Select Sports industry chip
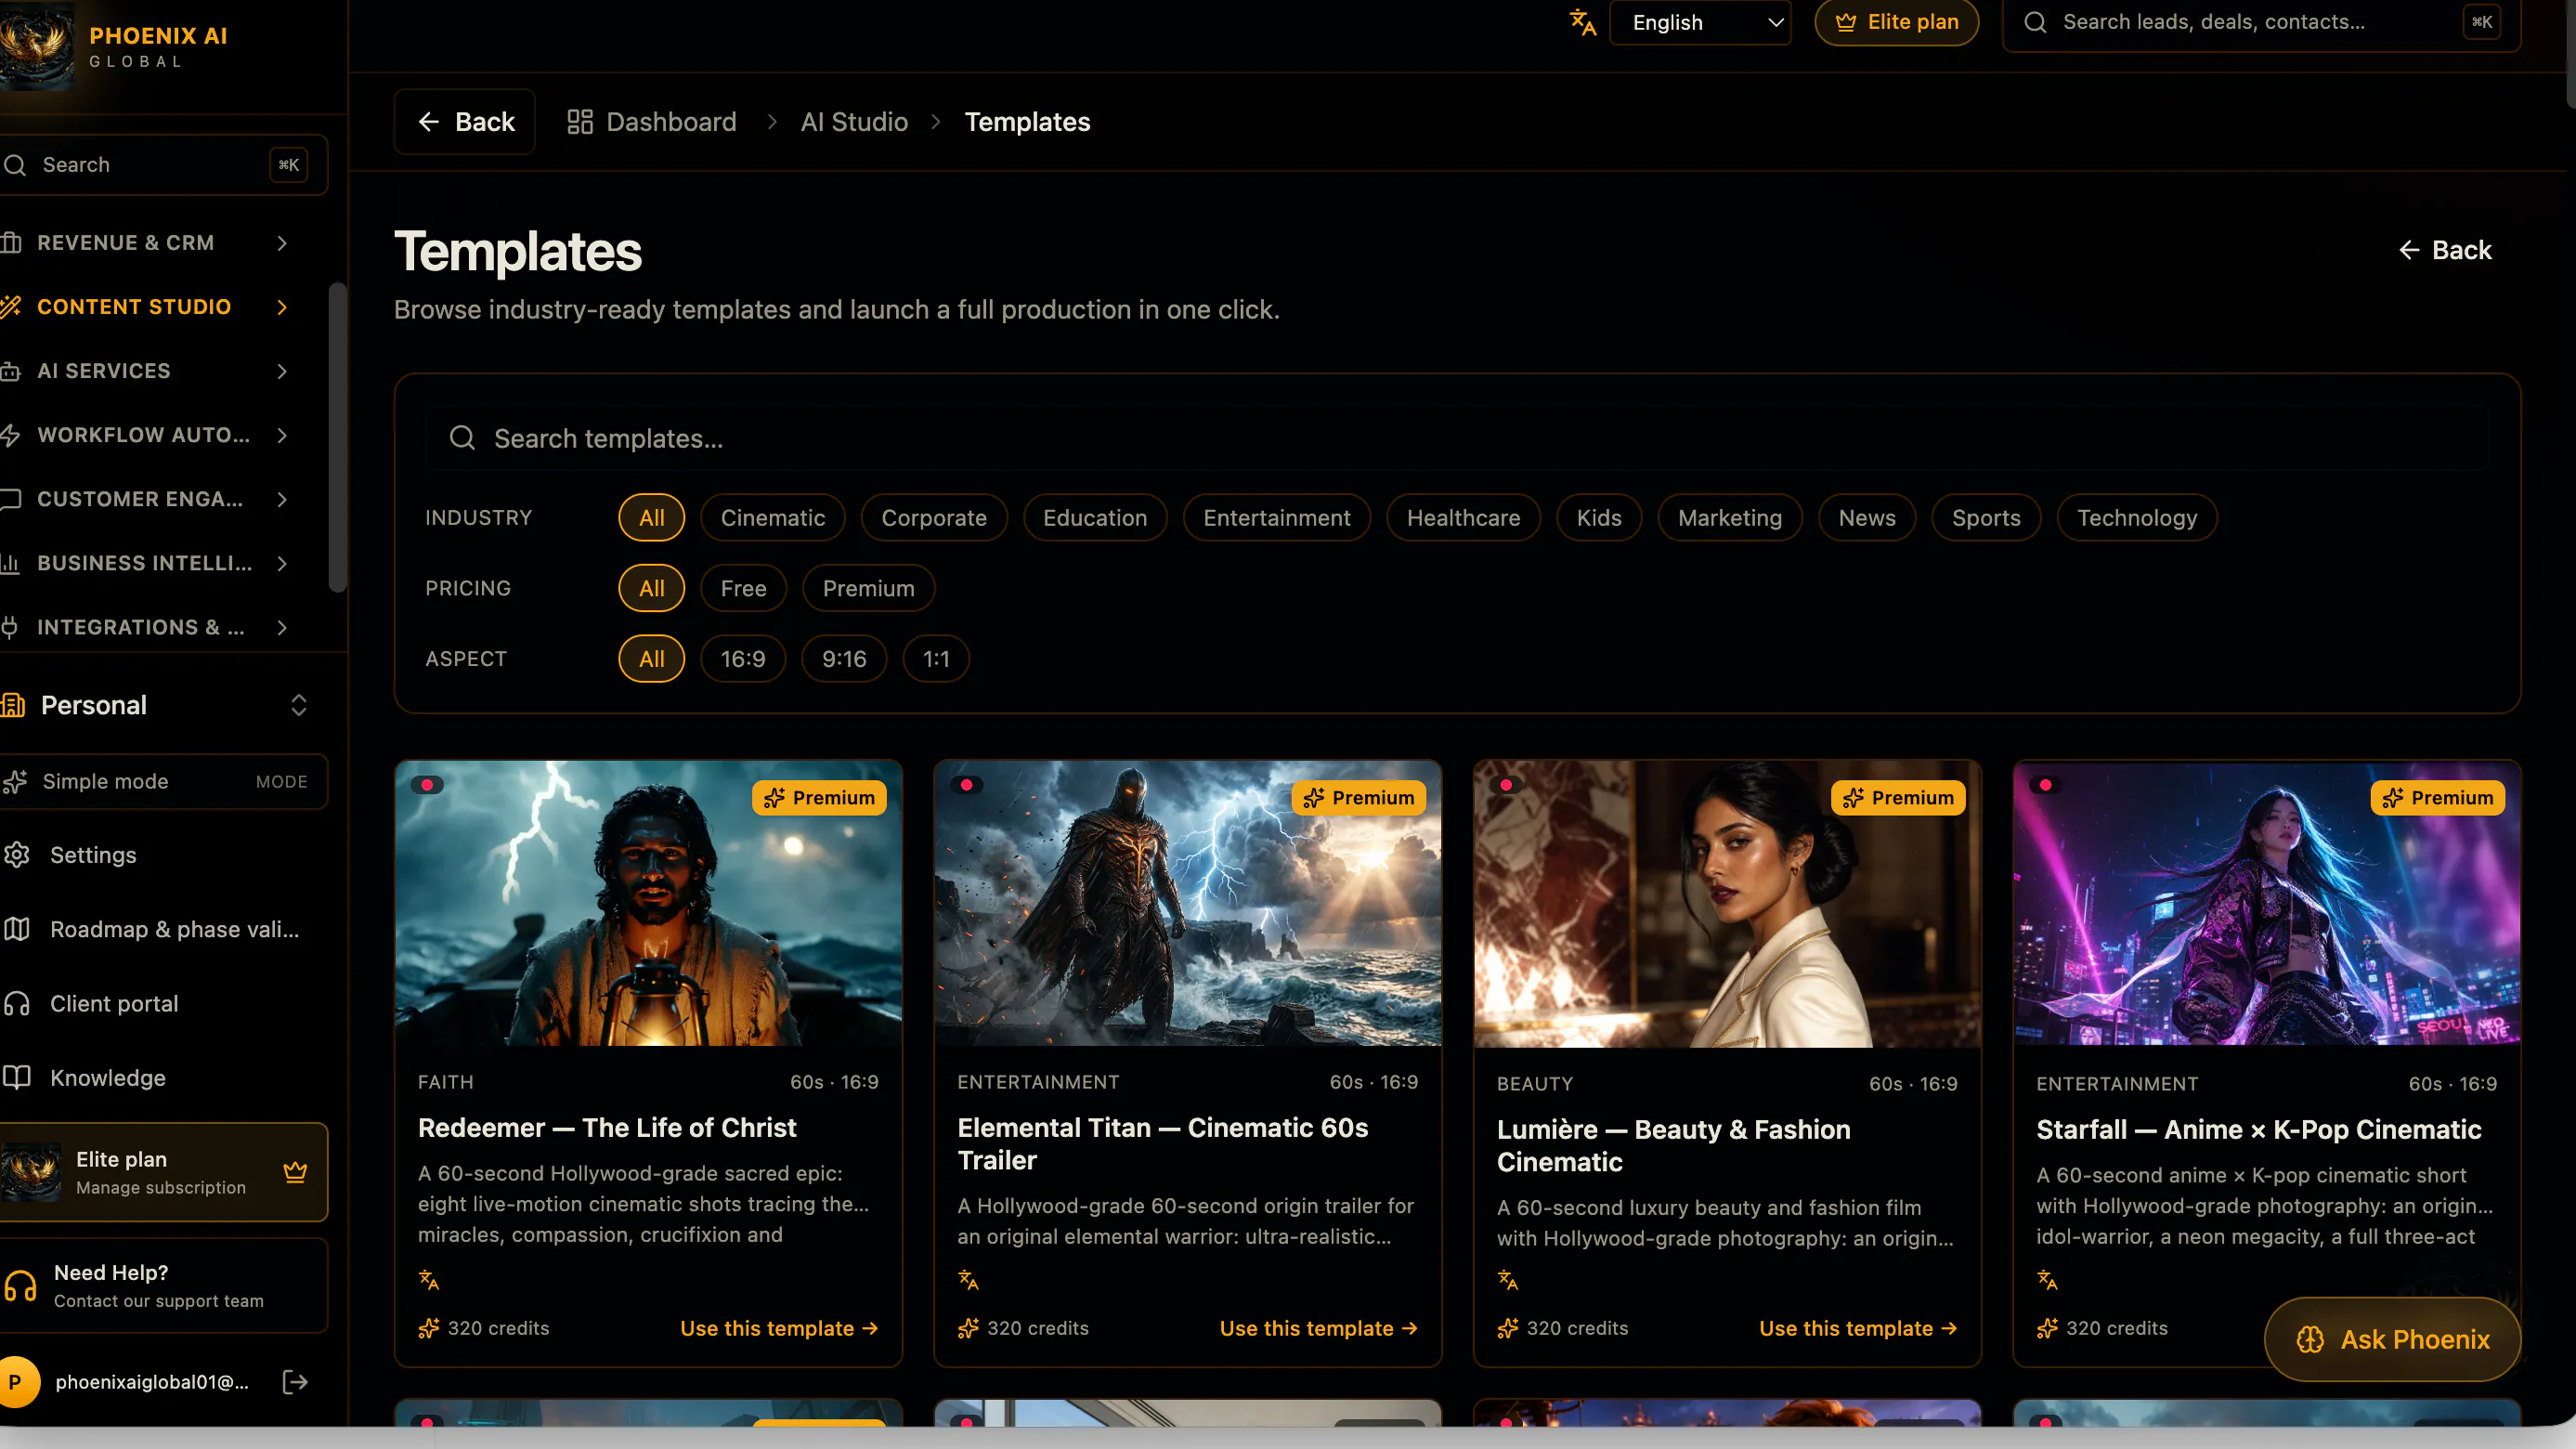This screenshot has width=2576, height=1449. (x=1986, y=518)
